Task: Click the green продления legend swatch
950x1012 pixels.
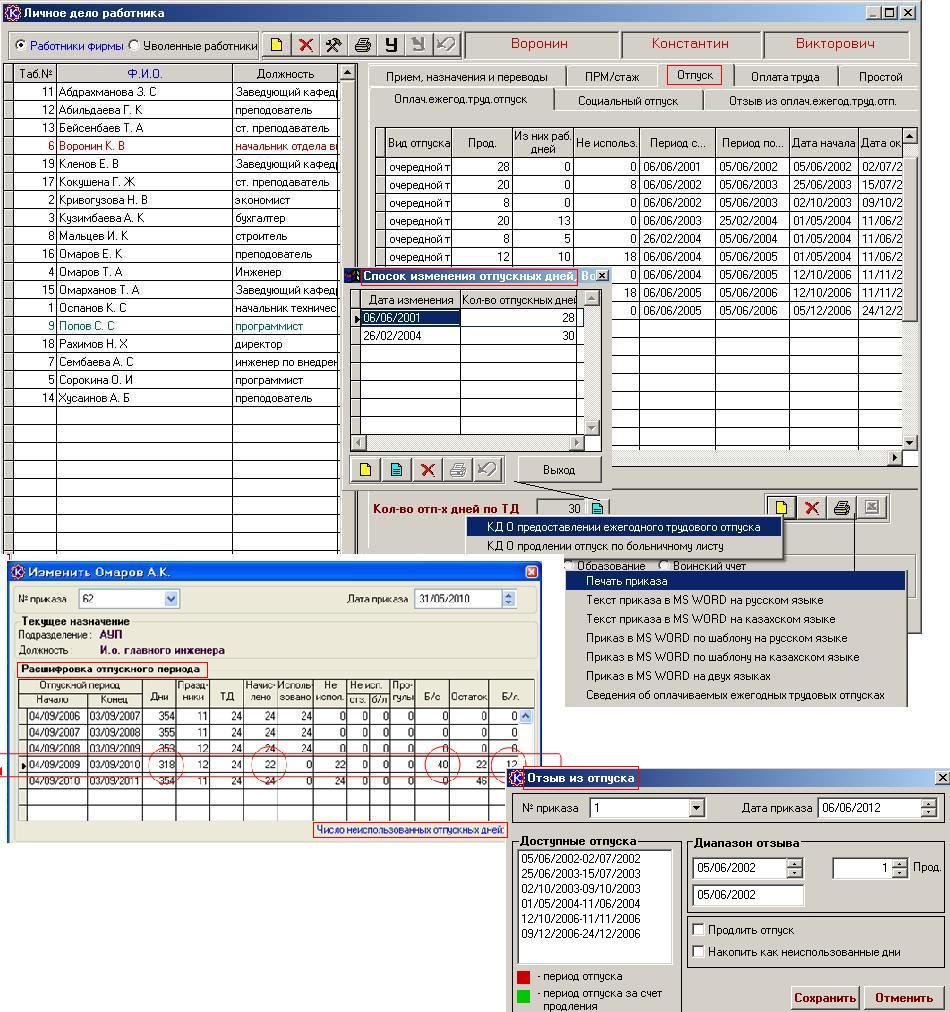Action: click(524, 996)
